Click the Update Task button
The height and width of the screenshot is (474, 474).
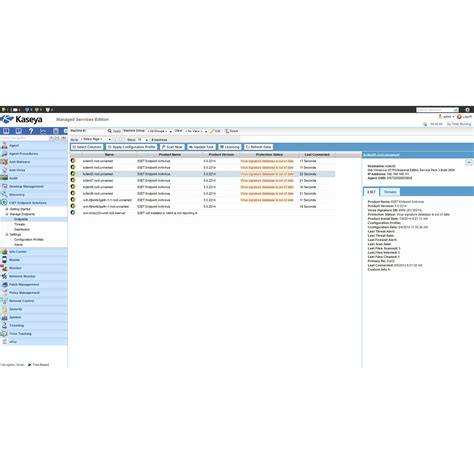201,147
